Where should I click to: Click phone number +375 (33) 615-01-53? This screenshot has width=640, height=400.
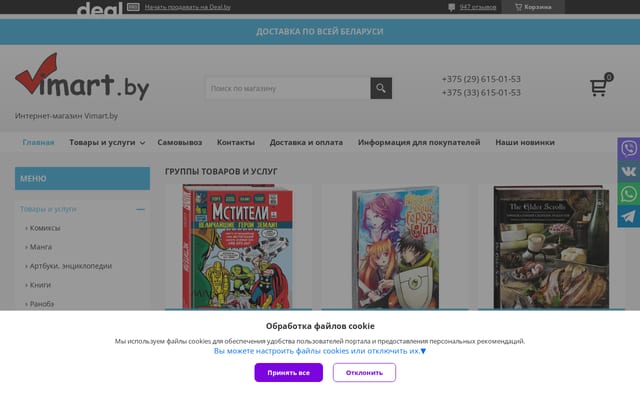click(481, 93)
